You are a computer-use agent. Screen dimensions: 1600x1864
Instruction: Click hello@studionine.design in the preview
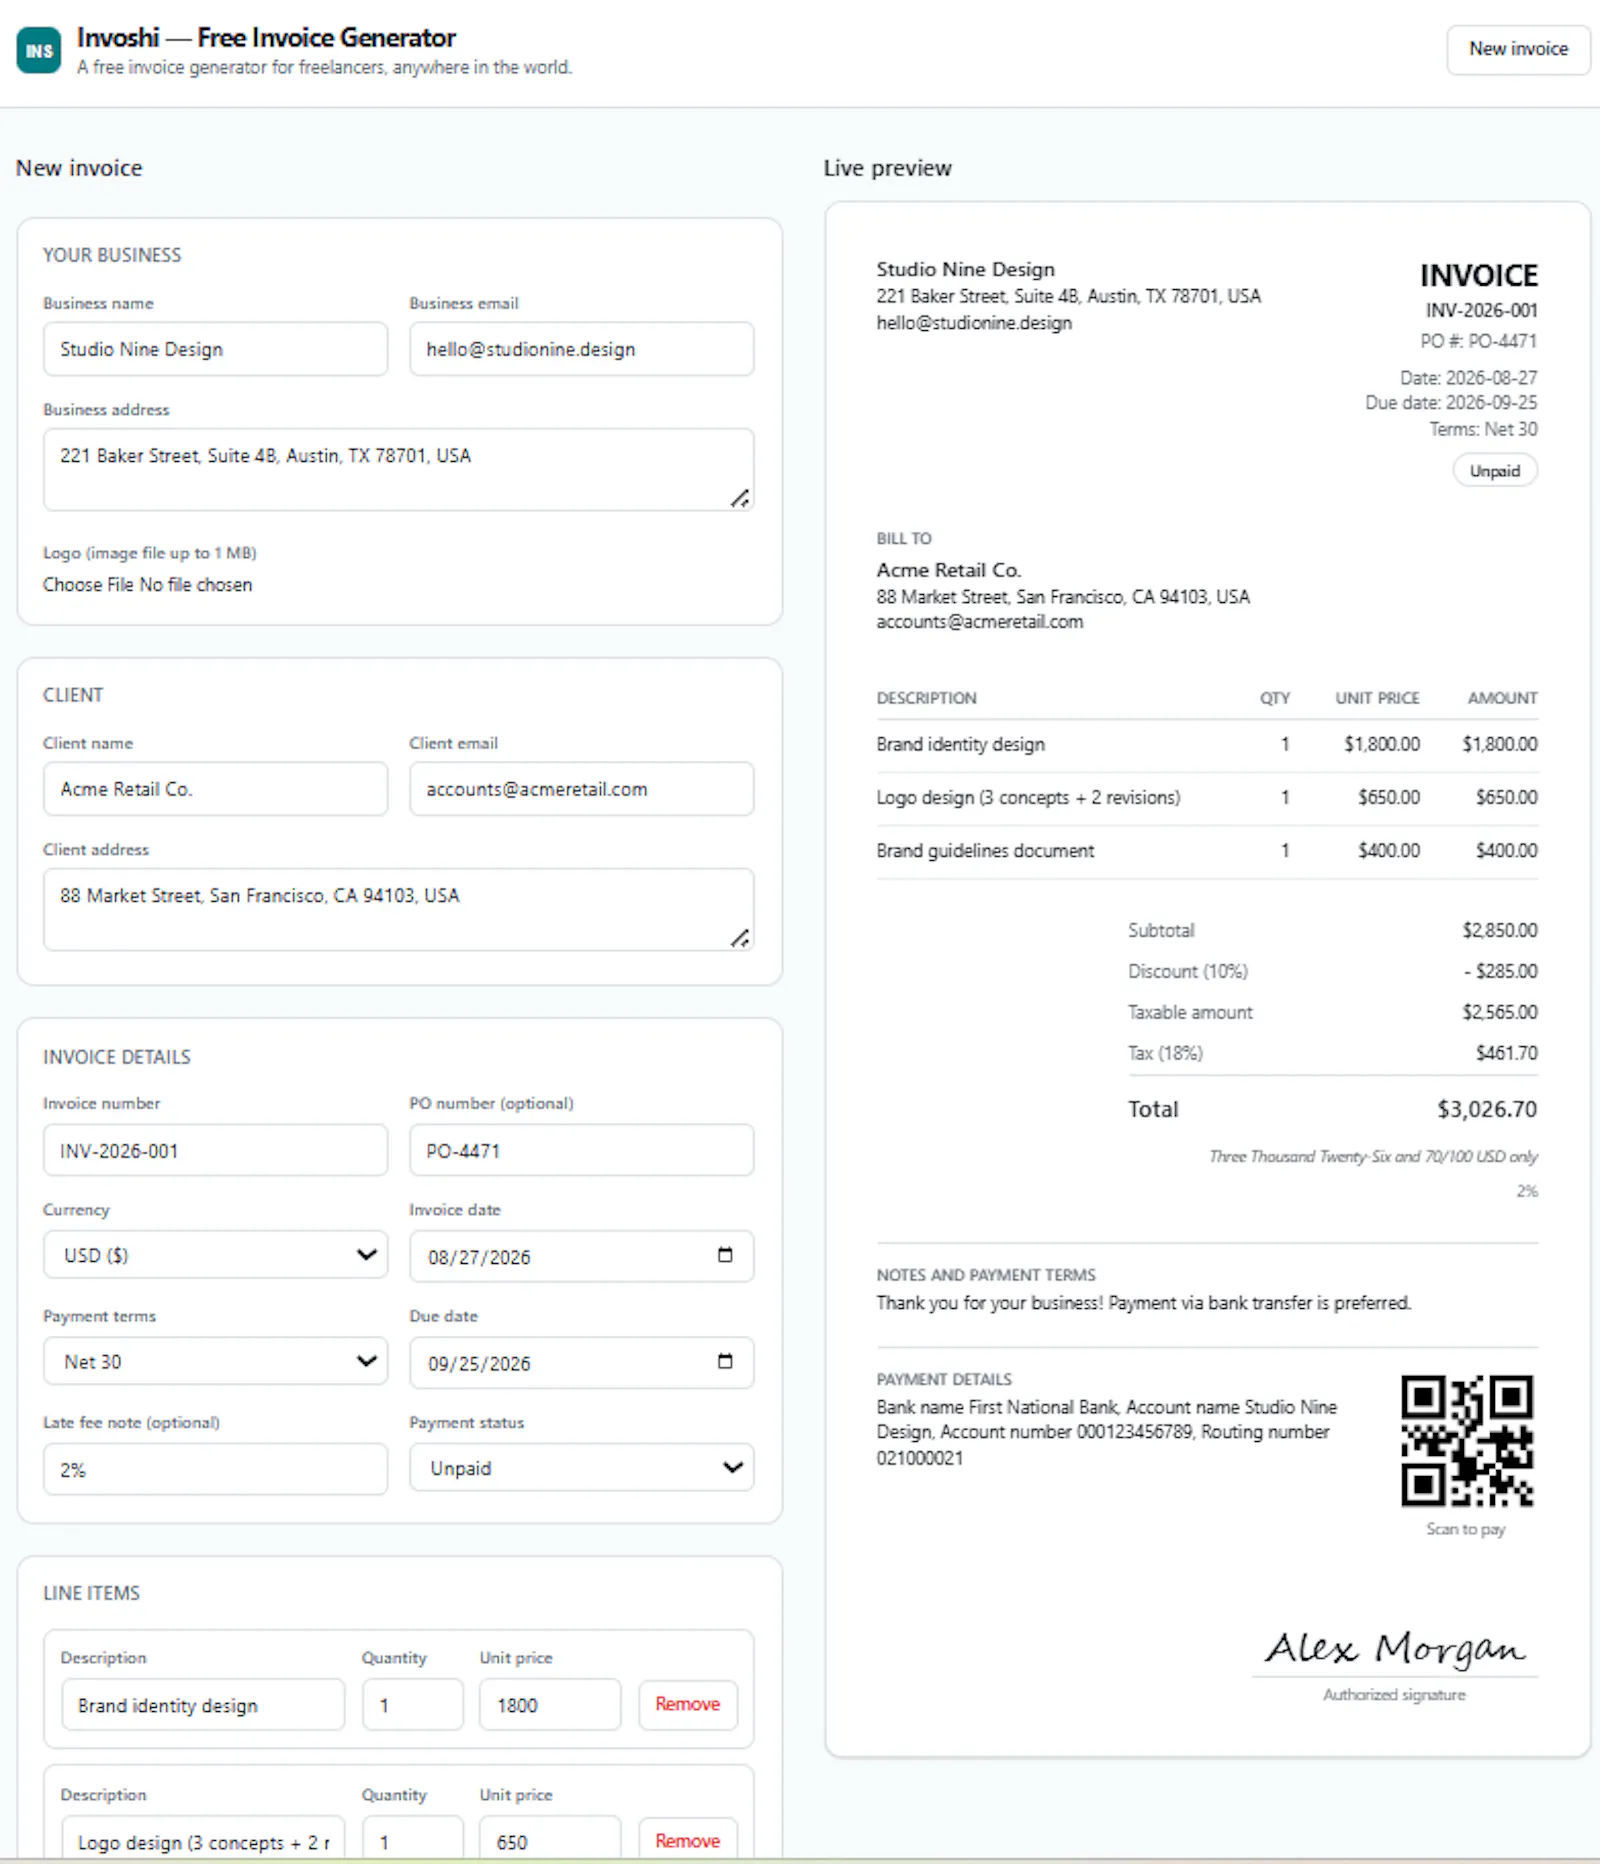(974, 323)
